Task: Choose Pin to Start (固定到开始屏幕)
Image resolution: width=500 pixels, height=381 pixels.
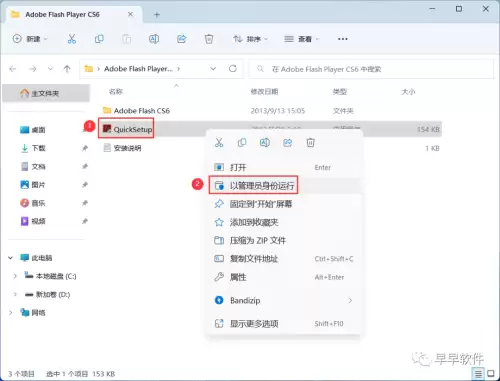Action: 284,204
